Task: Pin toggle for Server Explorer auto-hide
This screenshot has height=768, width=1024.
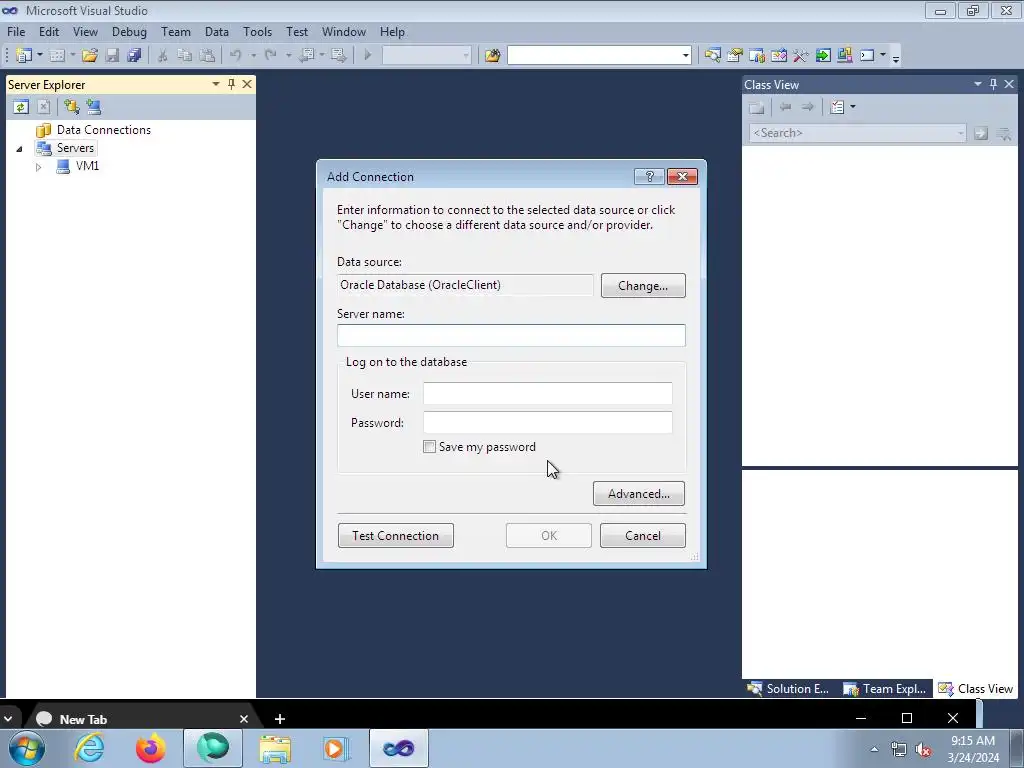Action: pyautogui.click(x=231, y=84)
